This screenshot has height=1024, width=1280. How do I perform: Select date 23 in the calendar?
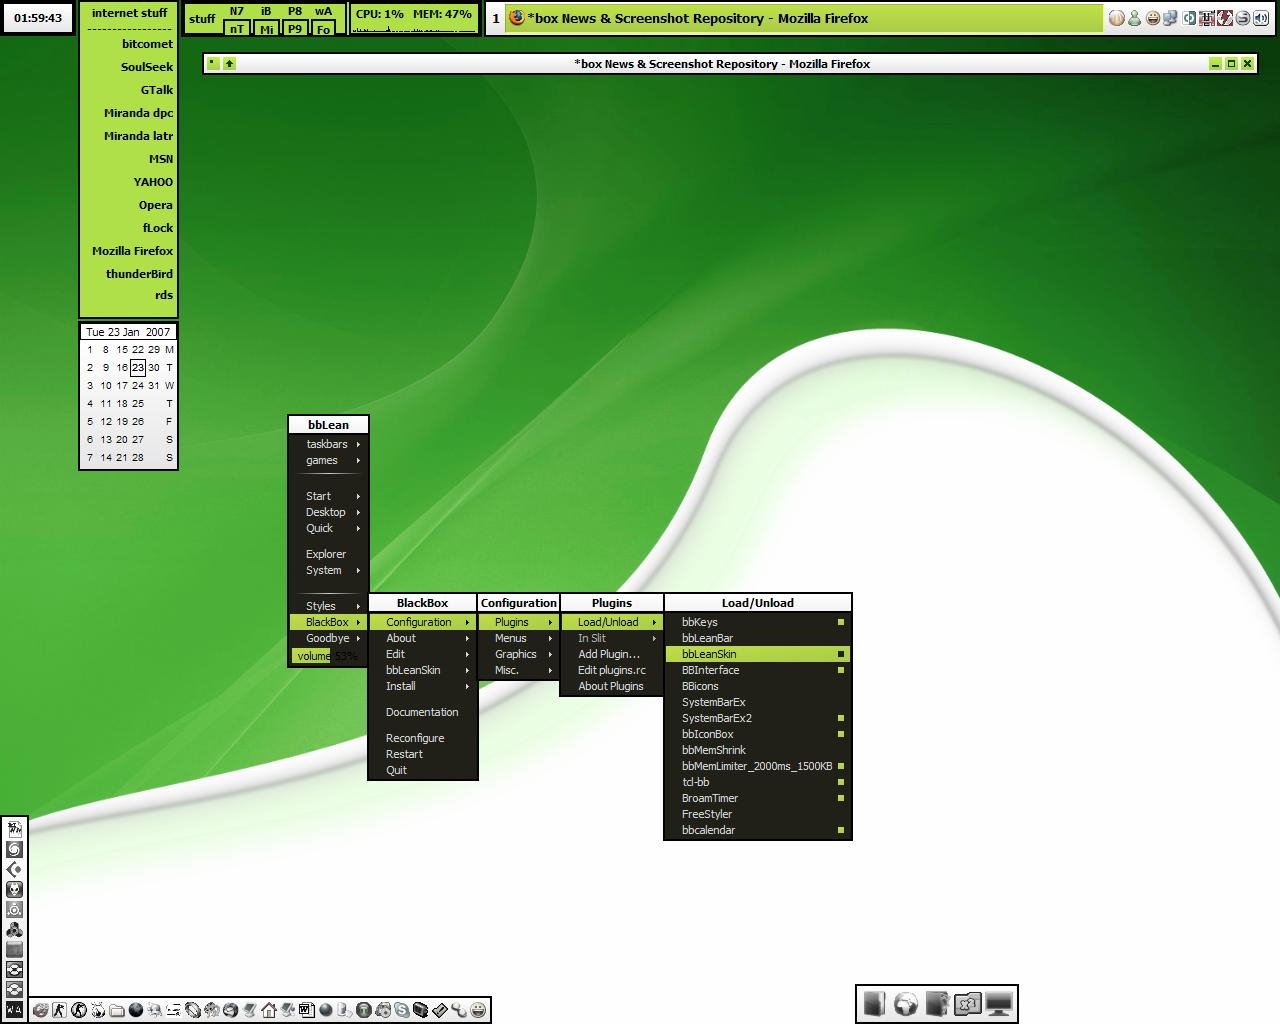click(x=138, y=368)
